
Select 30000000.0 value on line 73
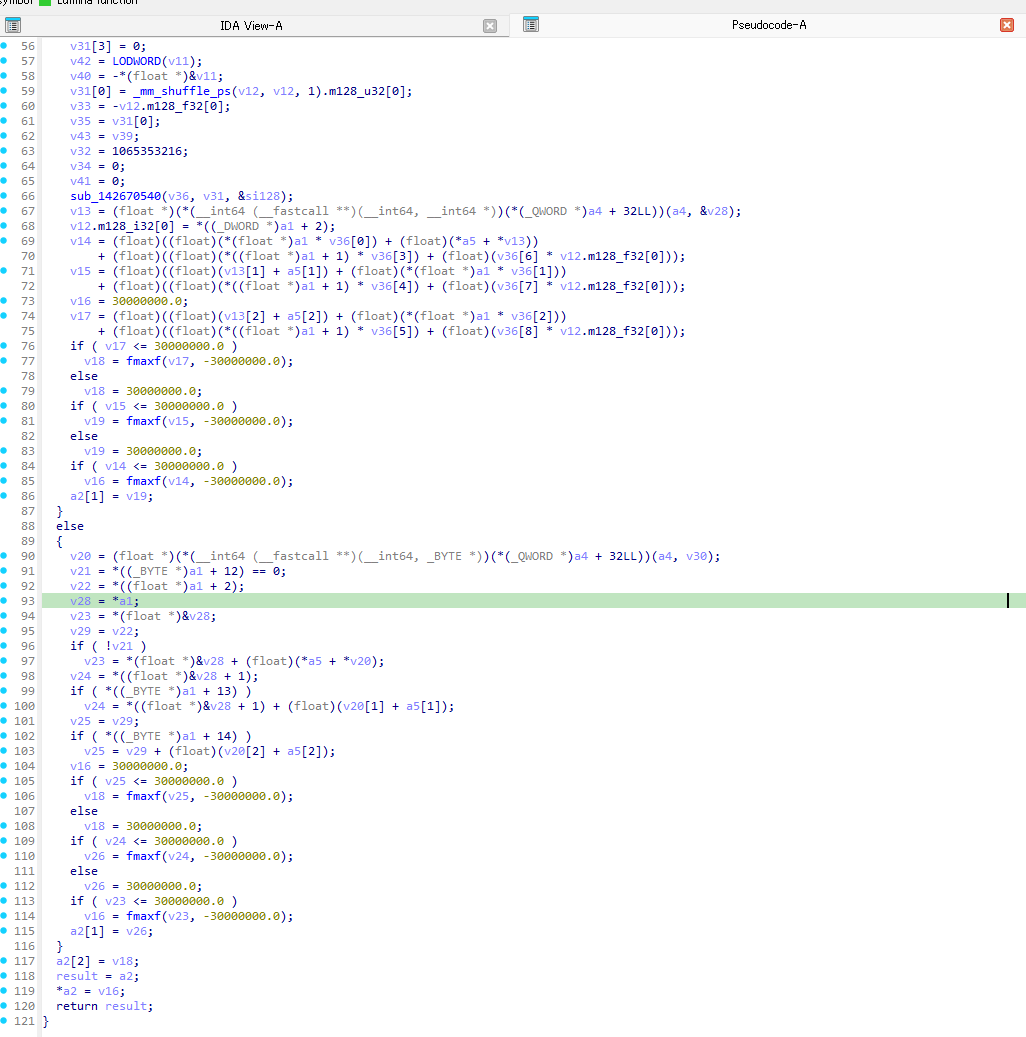(x=147, y=301)
